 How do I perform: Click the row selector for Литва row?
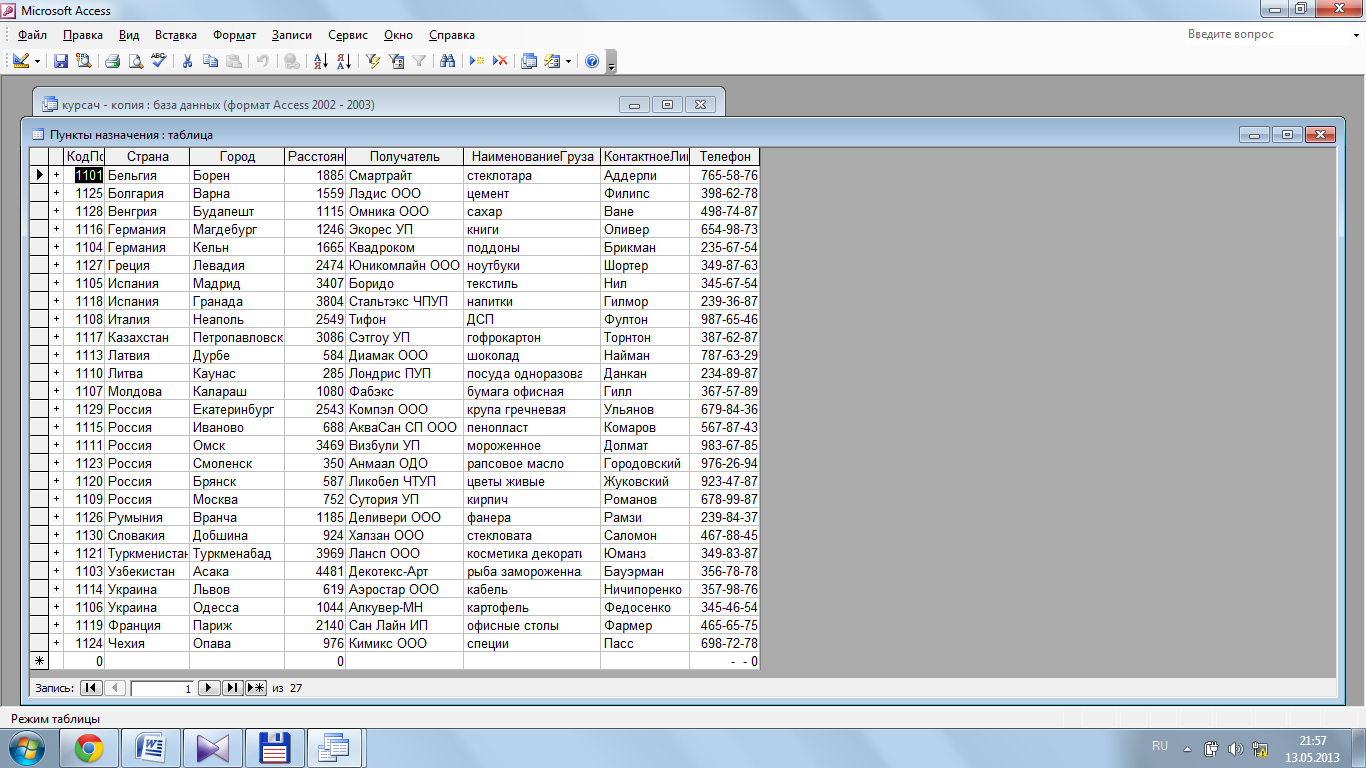(39, 373)
